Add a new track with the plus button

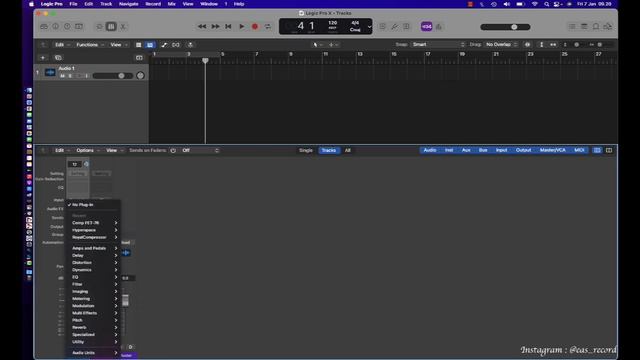pos(42,58)
